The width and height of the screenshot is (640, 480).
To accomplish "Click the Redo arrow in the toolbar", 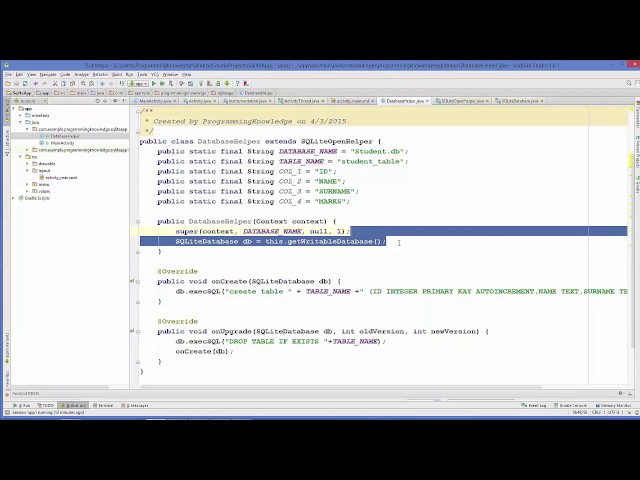I will tap(44, 83).
